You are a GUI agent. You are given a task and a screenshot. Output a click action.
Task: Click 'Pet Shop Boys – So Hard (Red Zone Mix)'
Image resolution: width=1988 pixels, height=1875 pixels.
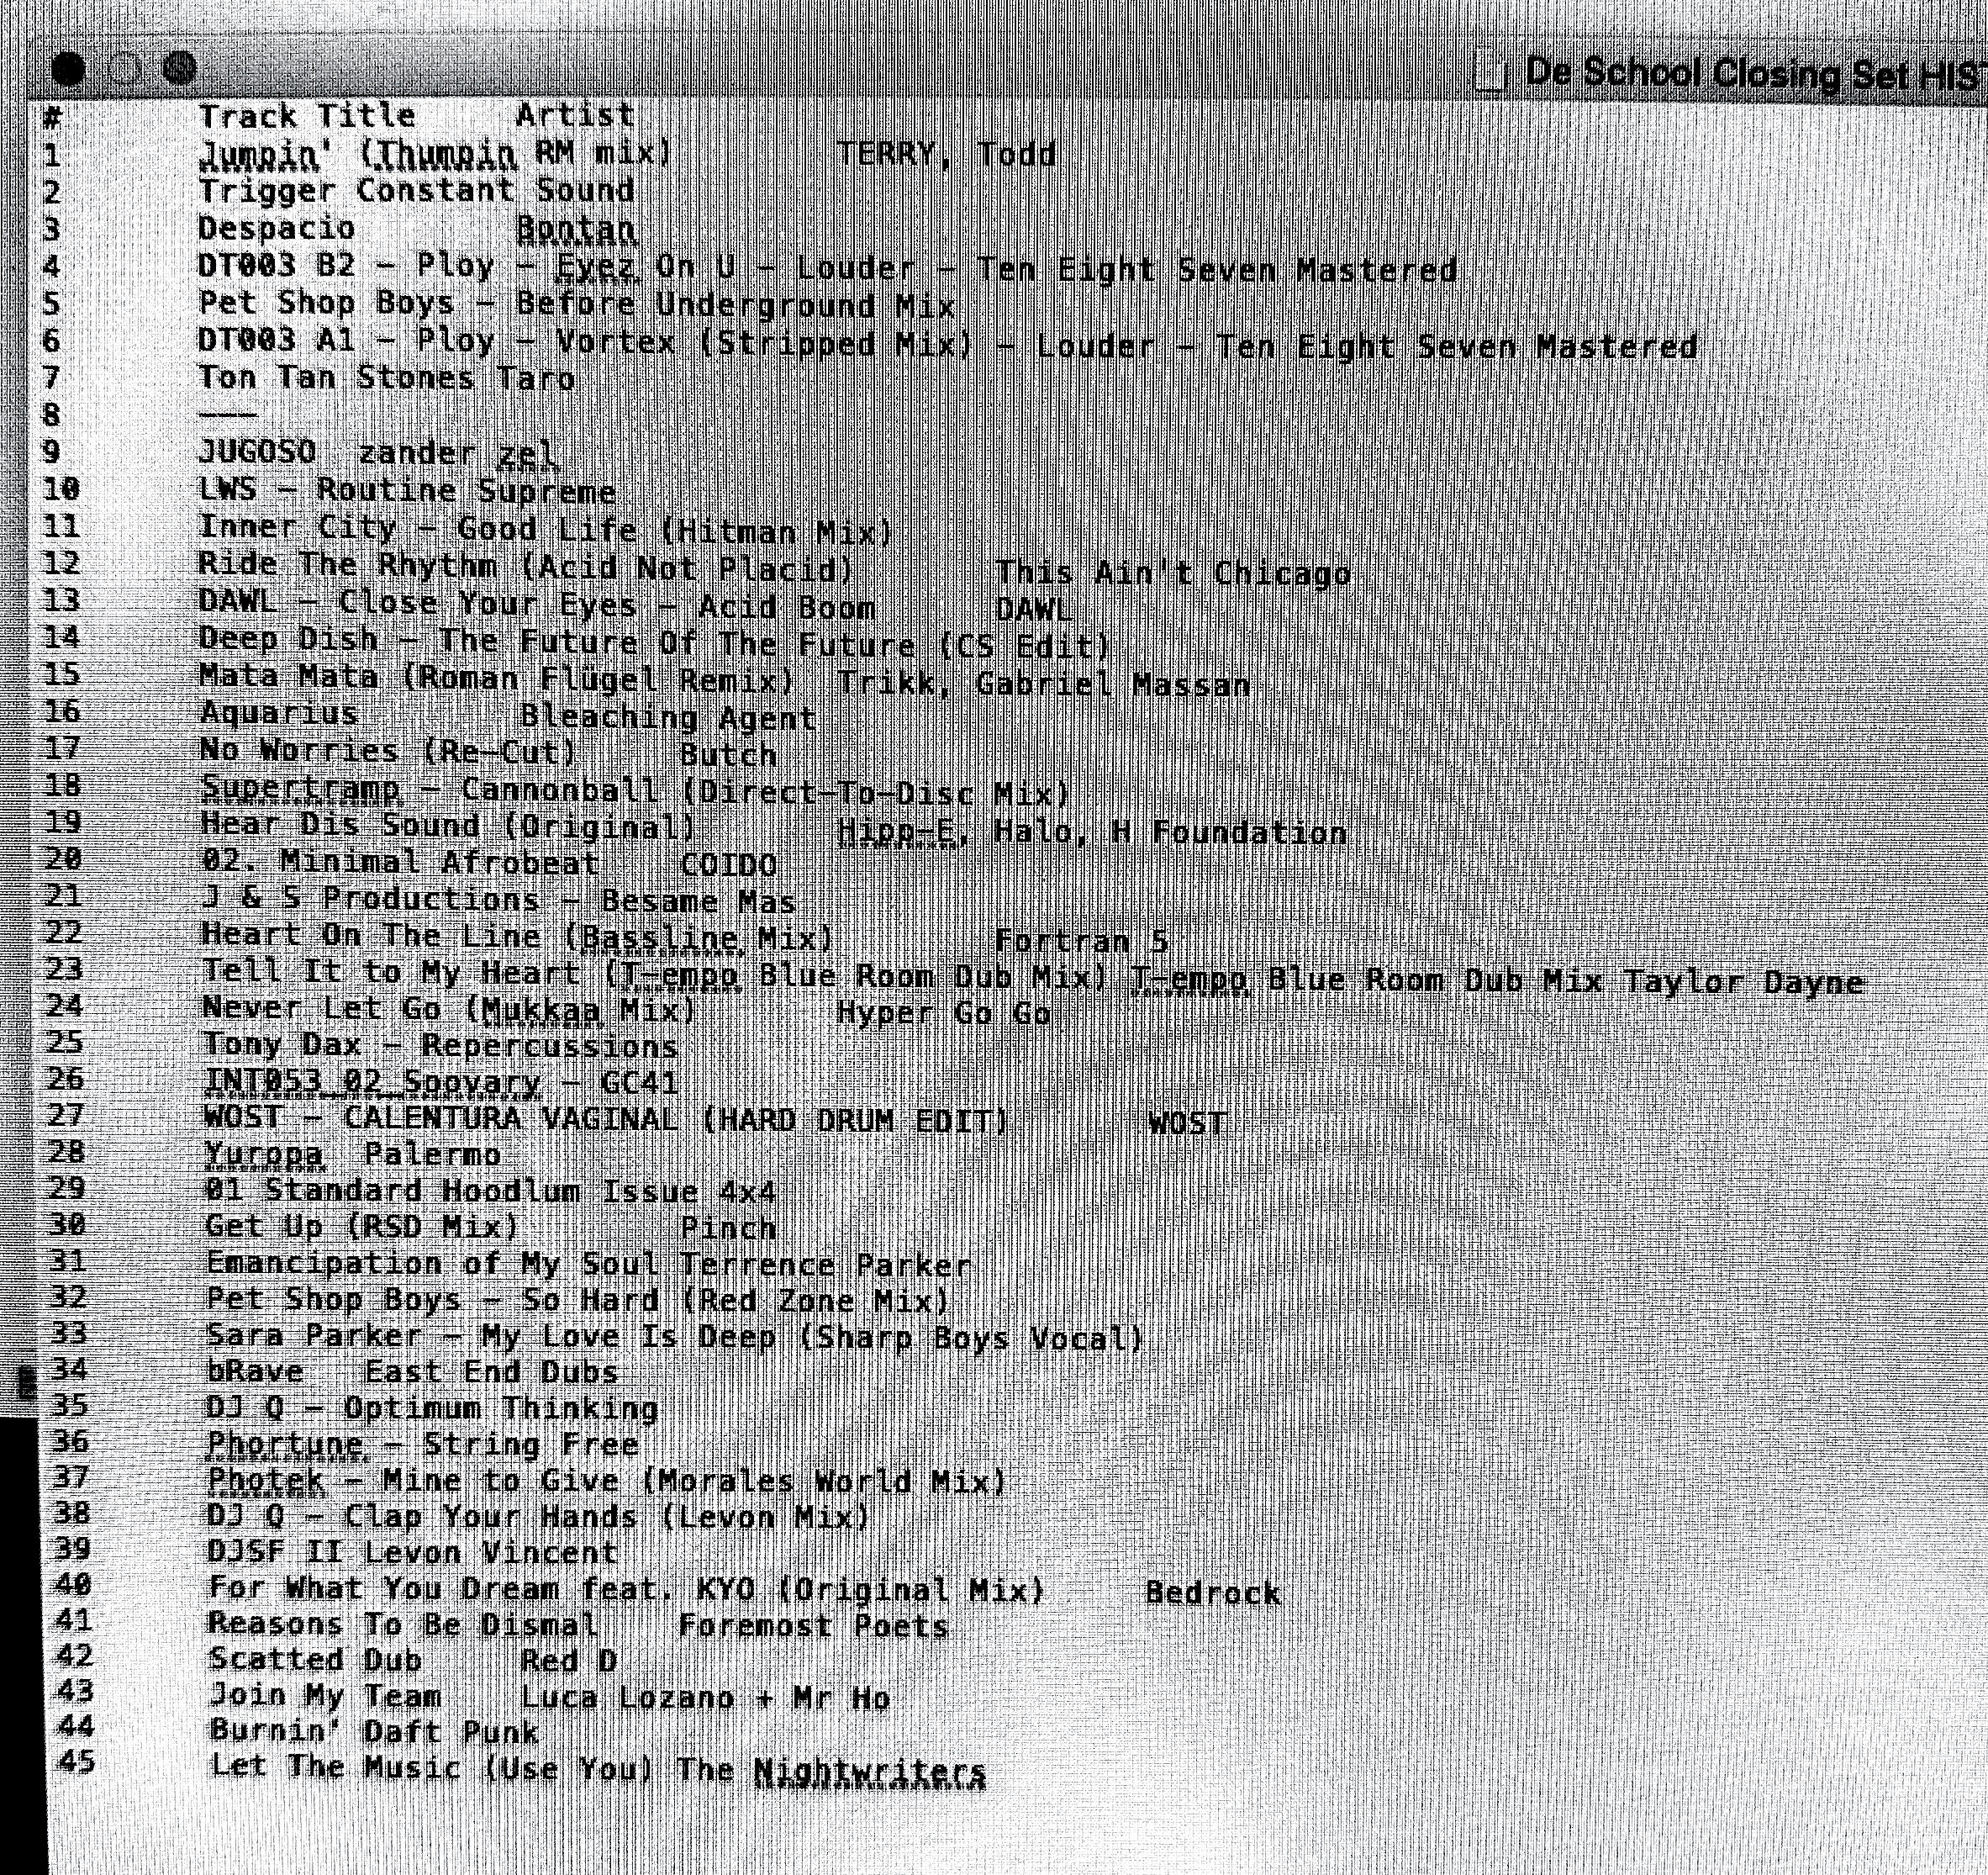point(578,1300)
